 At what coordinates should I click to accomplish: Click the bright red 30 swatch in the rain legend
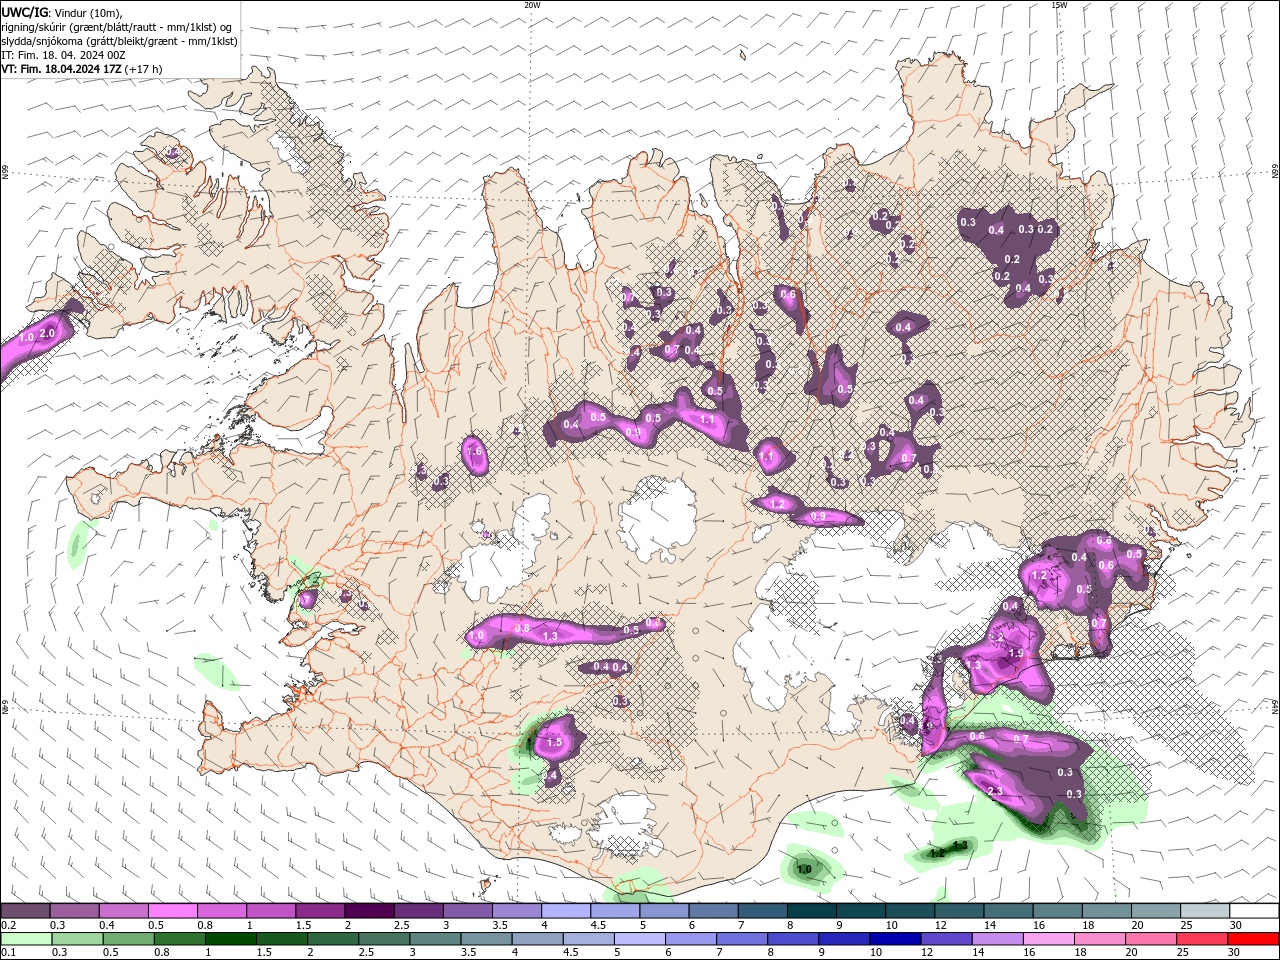tap(1254, 939)
